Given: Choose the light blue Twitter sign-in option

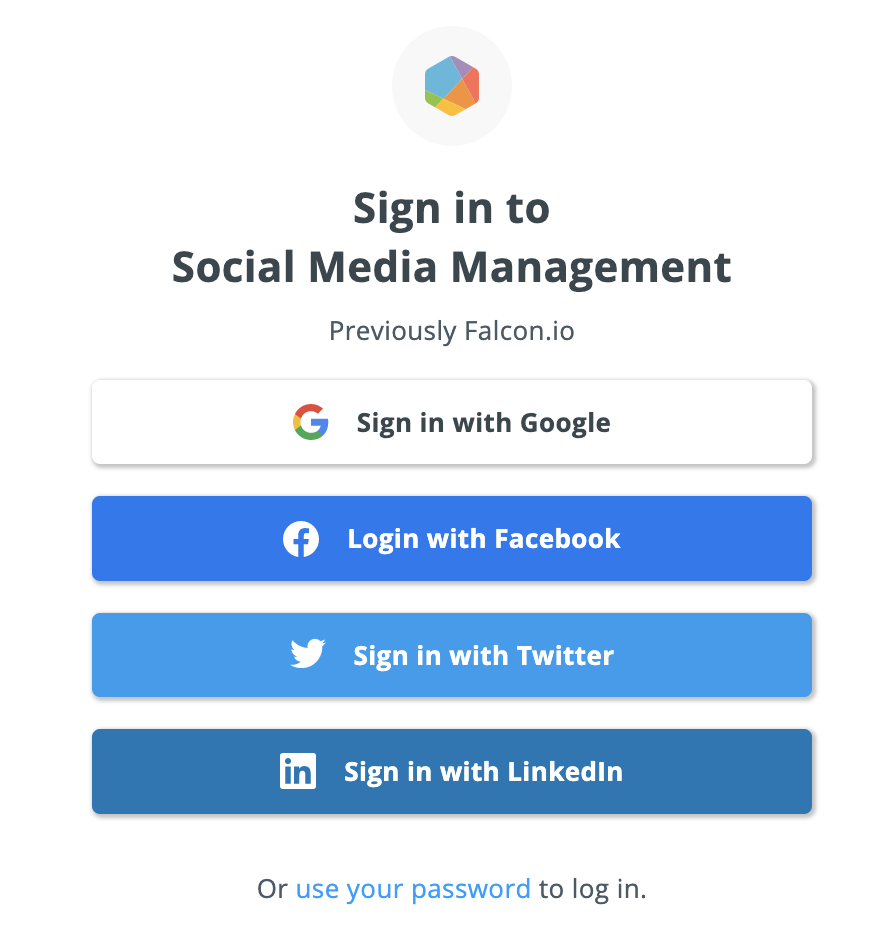Looking at the screenshot, I should [x=451, y=655].
